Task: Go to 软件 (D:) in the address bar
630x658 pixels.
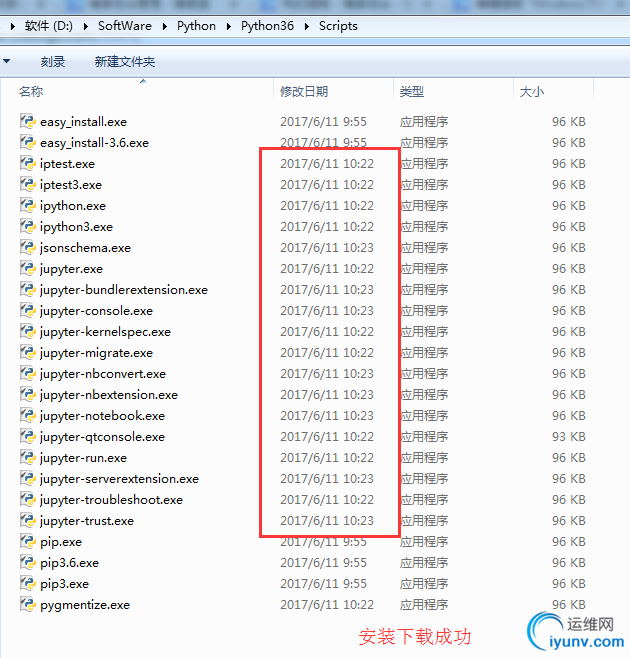Action: [x=49, y=26]
